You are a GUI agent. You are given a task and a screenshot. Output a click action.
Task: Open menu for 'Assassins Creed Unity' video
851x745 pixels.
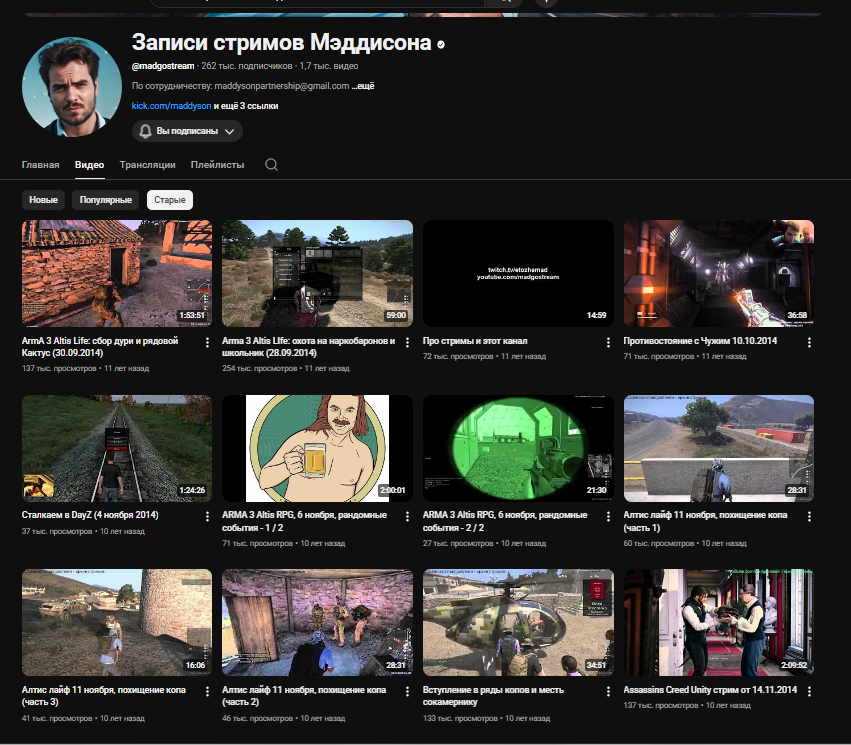809,691
